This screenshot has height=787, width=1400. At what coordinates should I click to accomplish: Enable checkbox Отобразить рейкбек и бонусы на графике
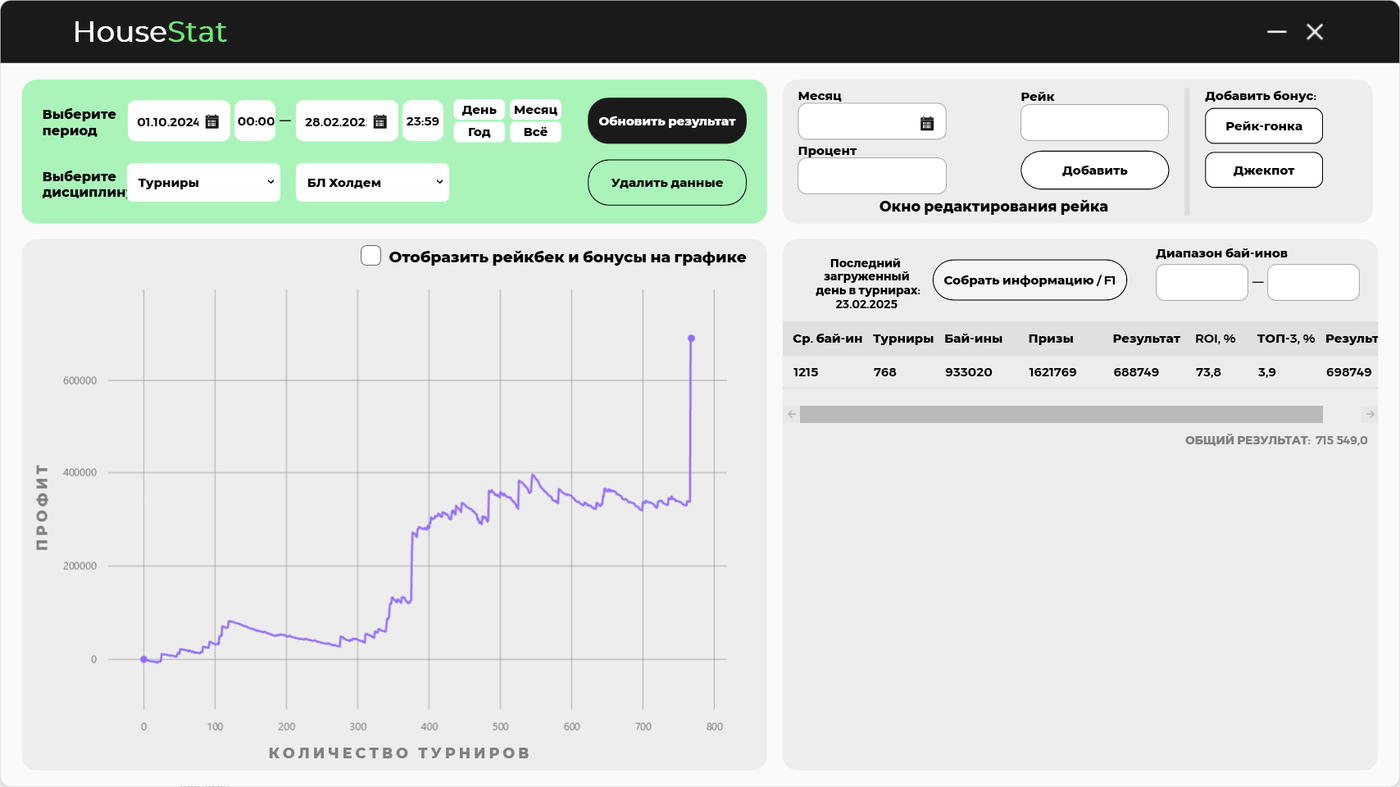point(370,255)
